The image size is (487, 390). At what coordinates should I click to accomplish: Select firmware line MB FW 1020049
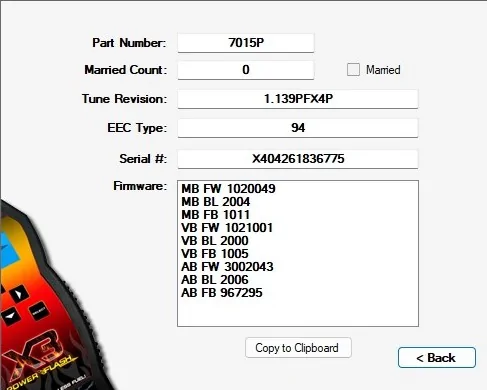[228, 189]
